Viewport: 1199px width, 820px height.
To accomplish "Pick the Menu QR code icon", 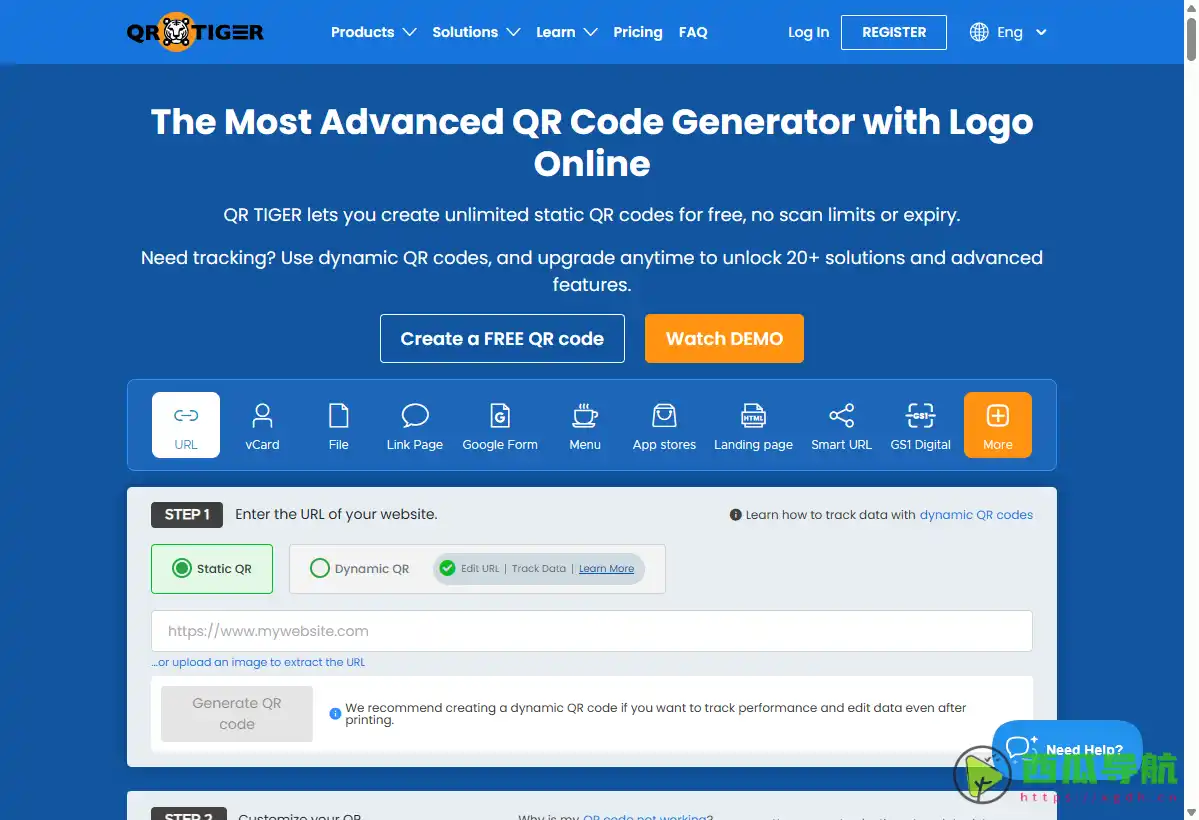I will [585, 425].
